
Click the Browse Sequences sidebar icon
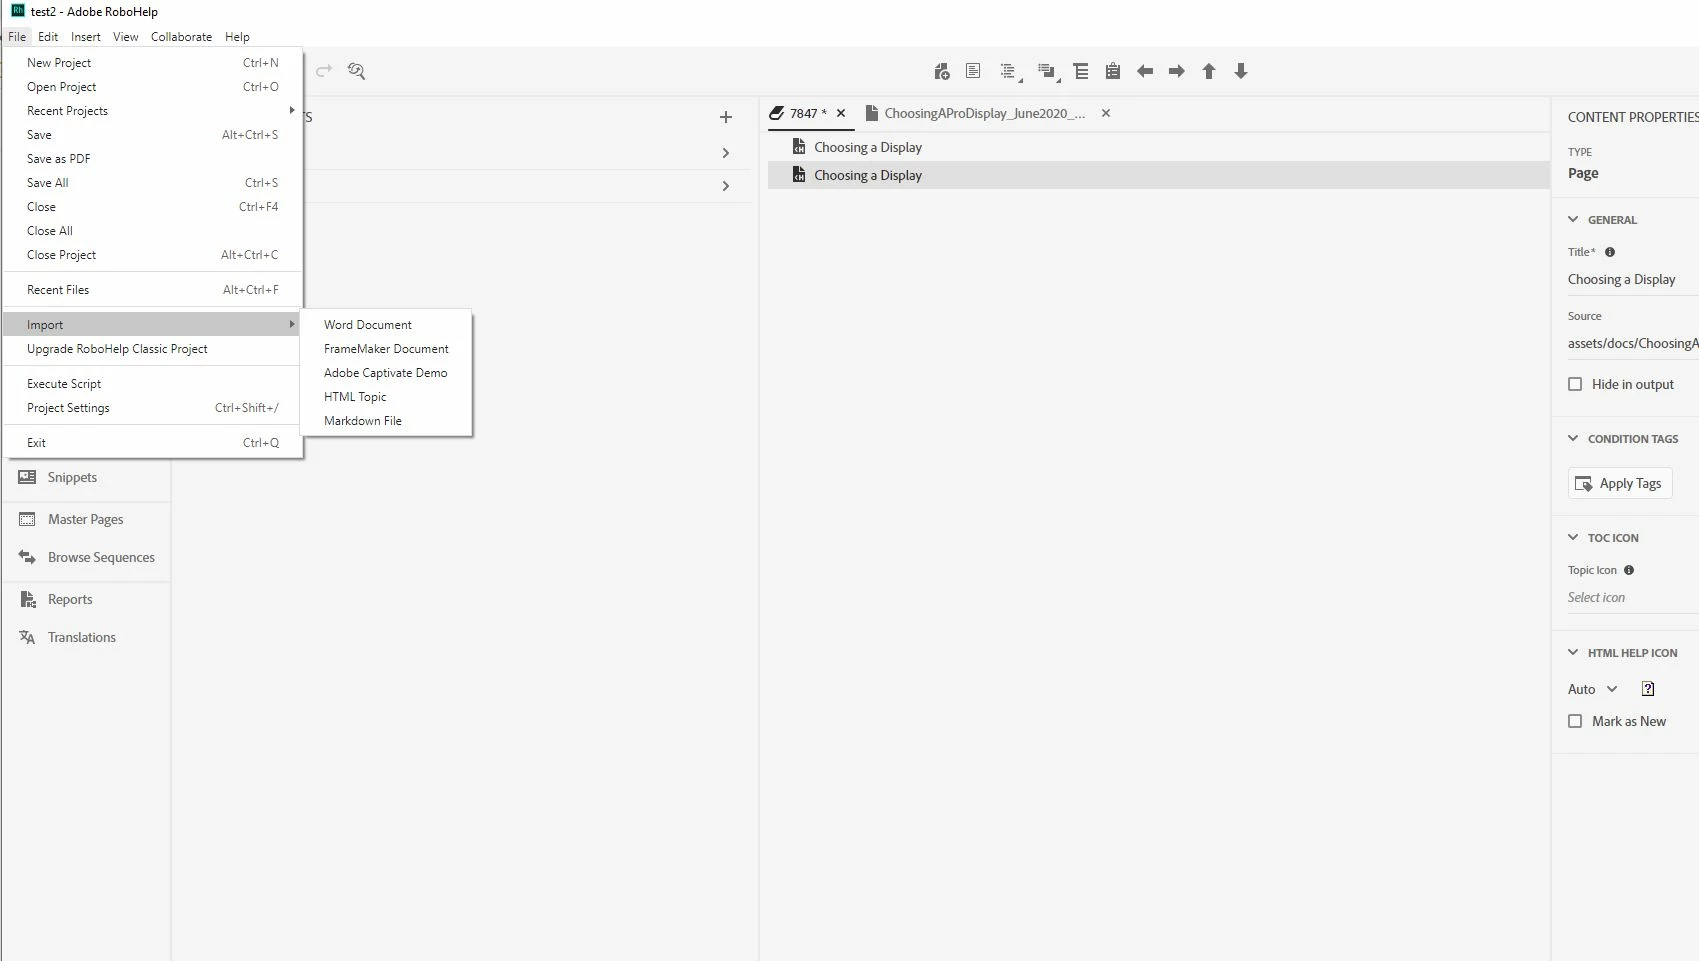point(27,557)
